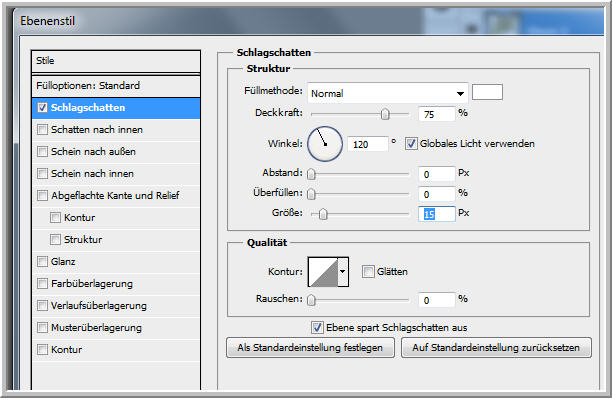Click the Größe slider handle
This screenshot has height=398, width=612.
(x=323, y=214)
